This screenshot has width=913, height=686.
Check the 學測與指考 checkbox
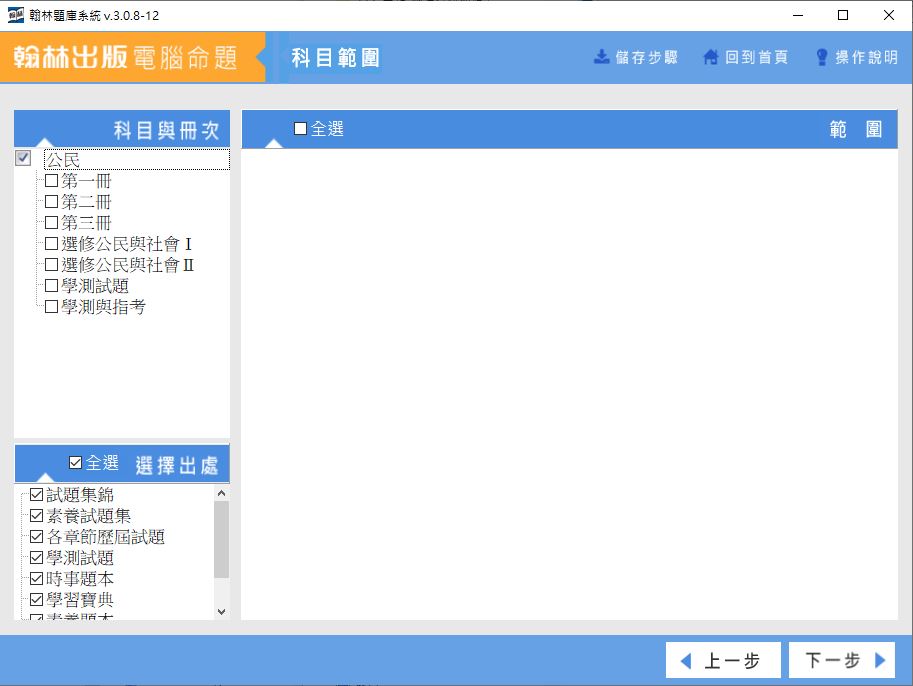click(x=51, y=306)
